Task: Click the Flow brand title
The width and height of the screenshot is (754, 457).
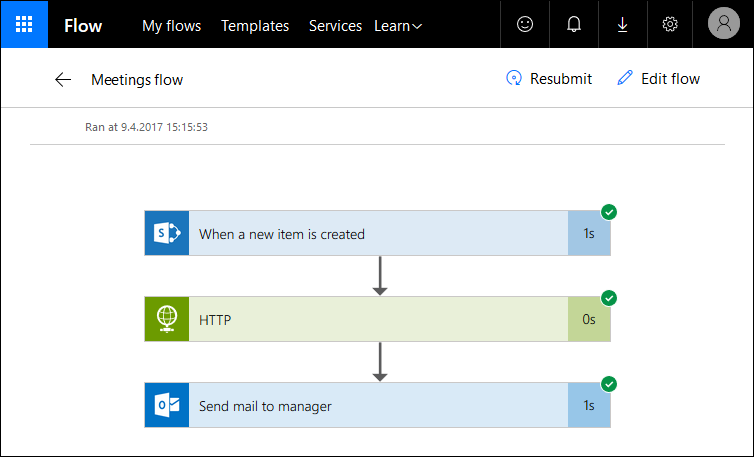Action: click(x=83, y=26)
